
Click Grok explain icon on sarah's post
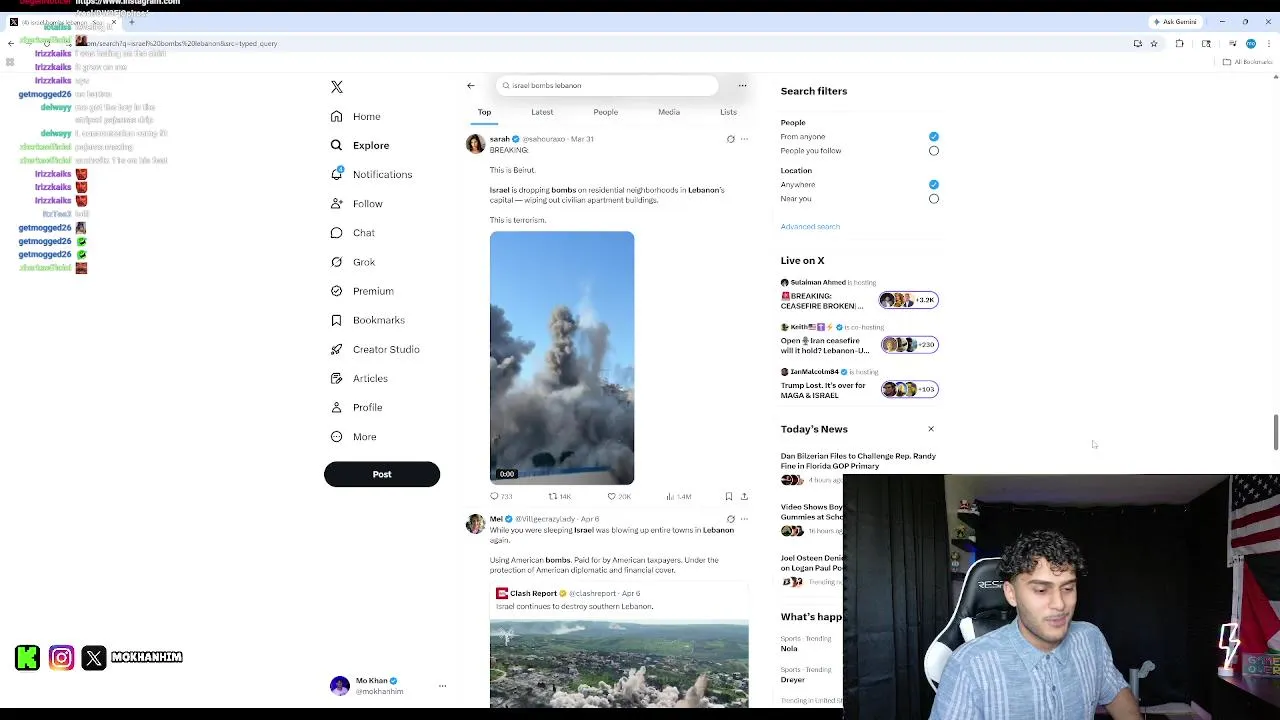tap(730, 139)
